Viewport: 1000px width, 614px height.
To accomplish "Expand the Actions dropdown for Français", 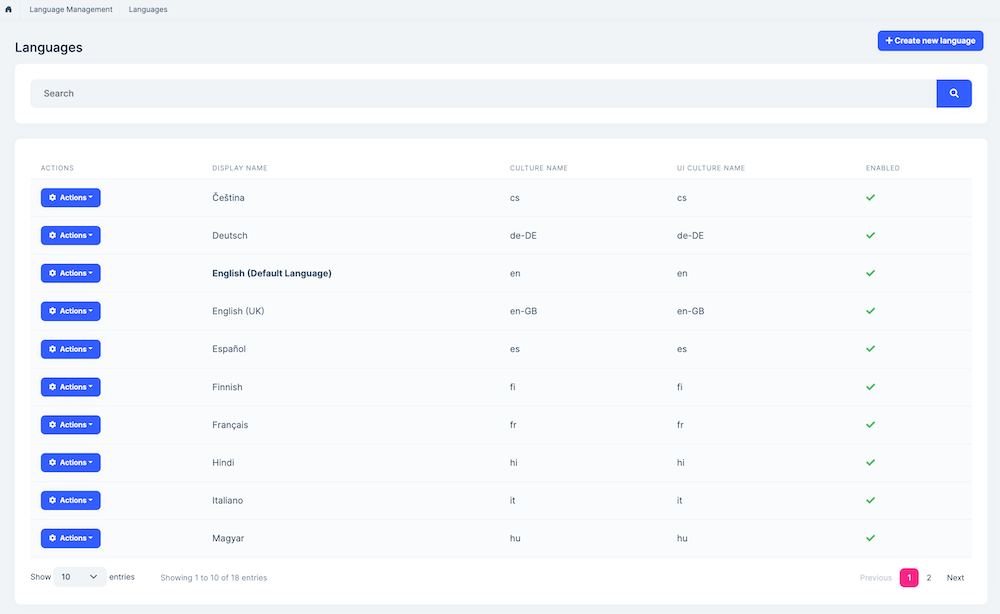I will [70, 424].
